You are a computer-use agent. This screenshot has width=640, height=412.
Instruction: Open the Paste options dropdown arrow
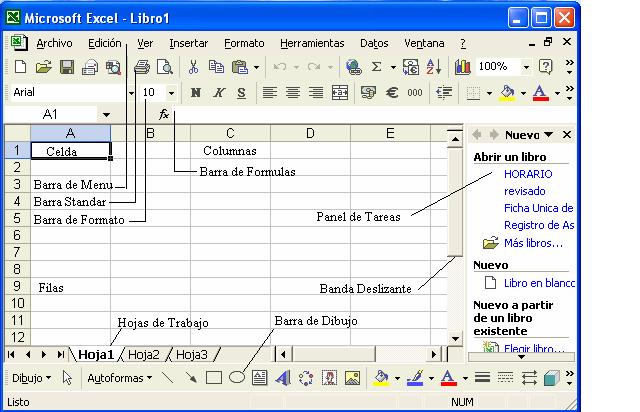tap(256, 67)
